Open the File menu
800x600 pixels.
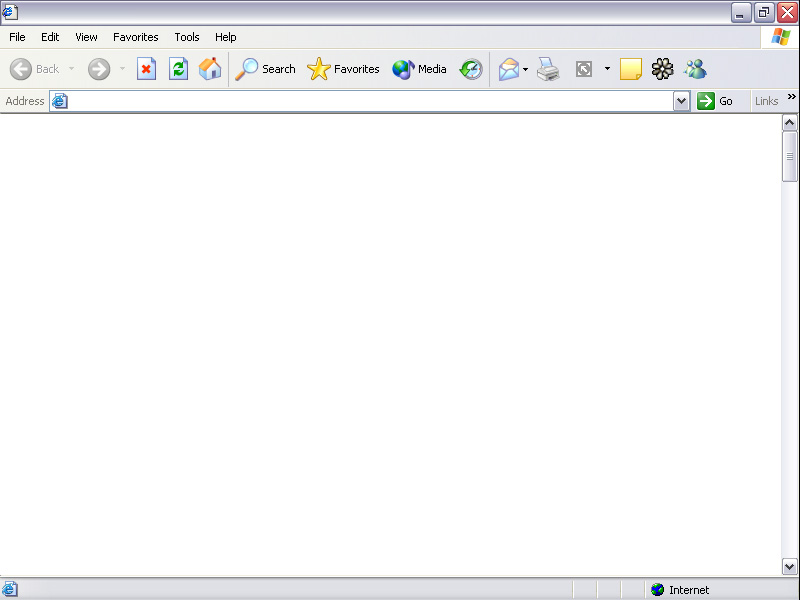(17, 37)
